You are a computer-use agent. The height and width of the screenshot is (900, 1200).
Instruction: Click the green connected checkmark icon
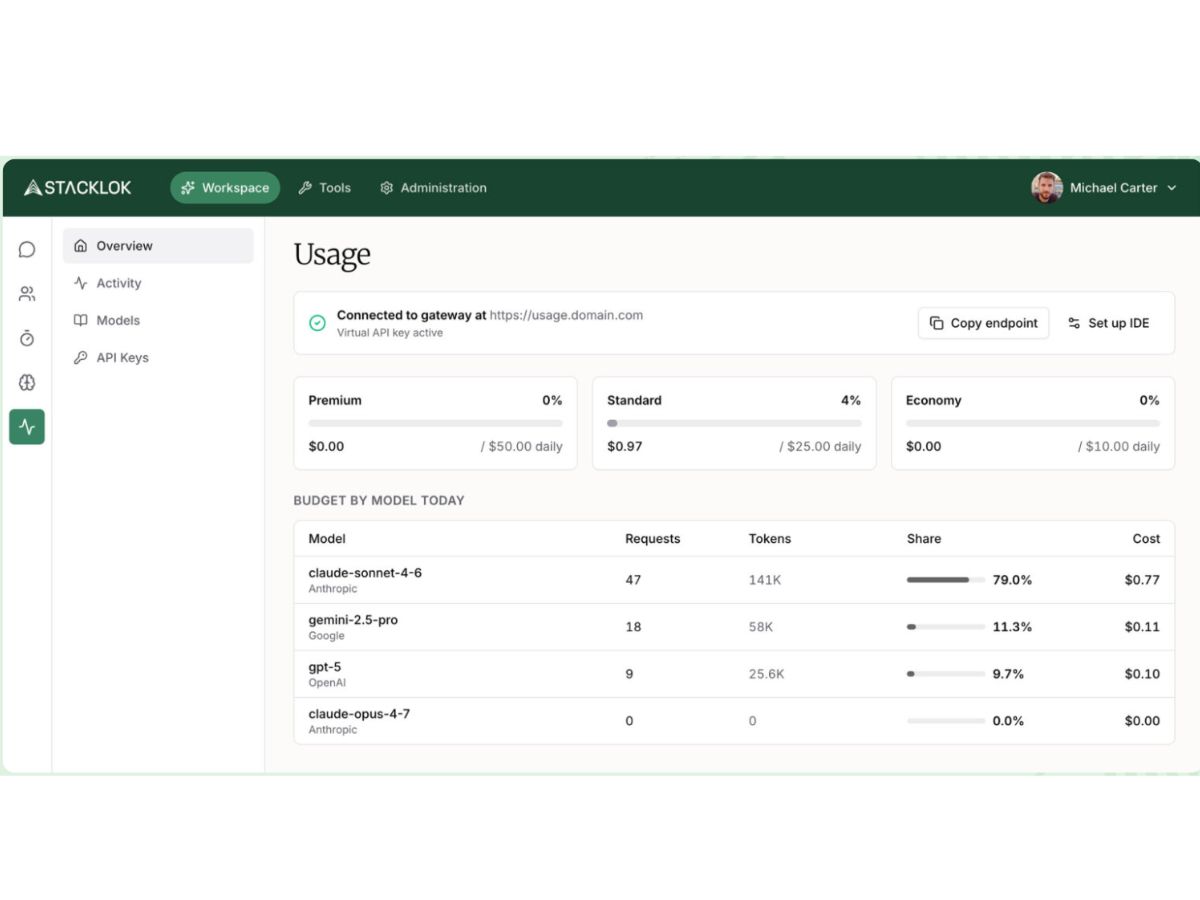[317, 323]
